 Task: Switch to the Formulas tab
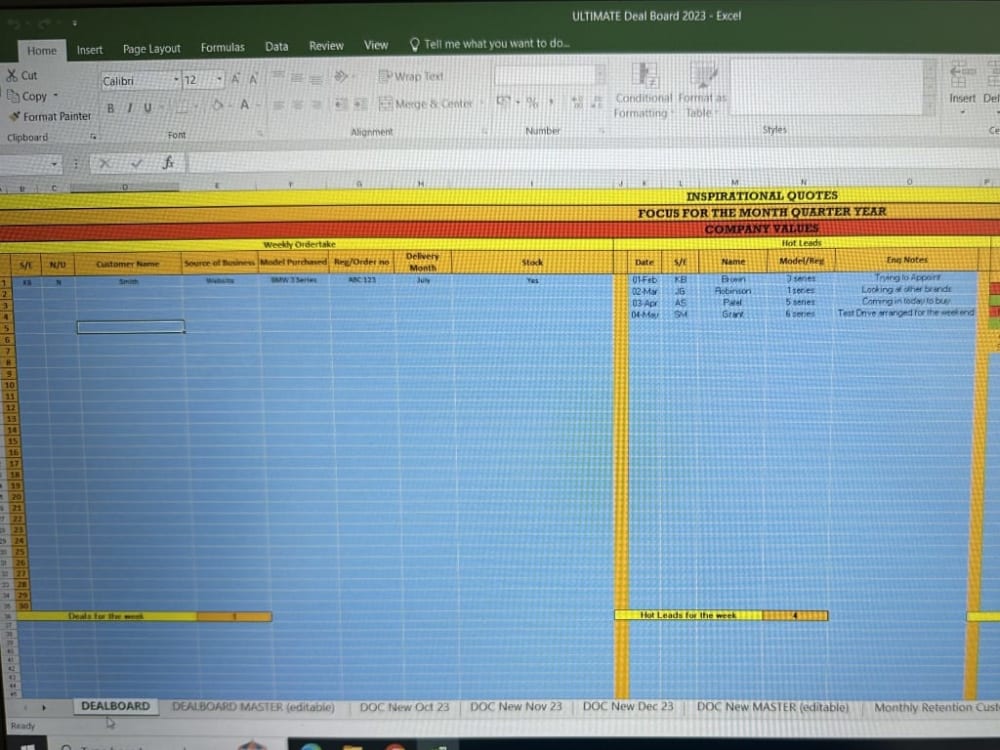pos(223,47)
